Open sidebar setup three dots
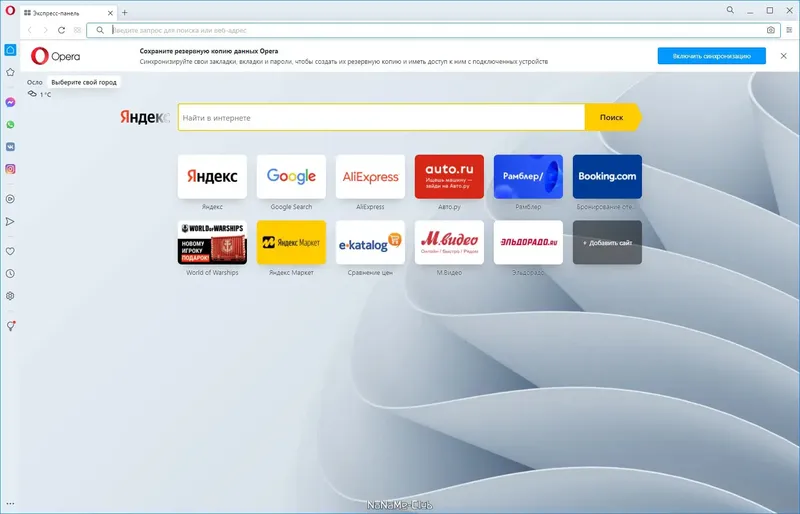The width and height of the screenshot is (800, 514). coord(10,504)
